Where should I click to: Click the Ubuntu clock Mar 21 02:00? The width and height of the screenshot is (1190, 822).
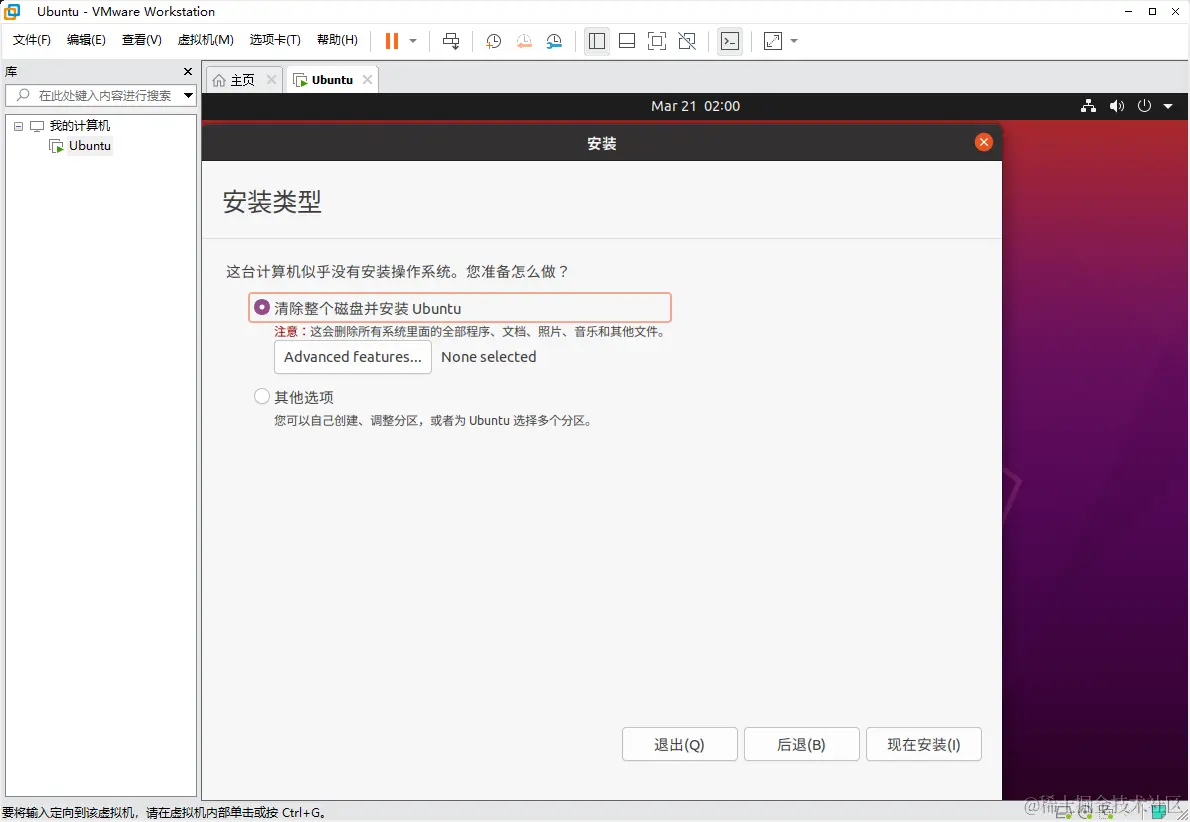tap(695, 106)
